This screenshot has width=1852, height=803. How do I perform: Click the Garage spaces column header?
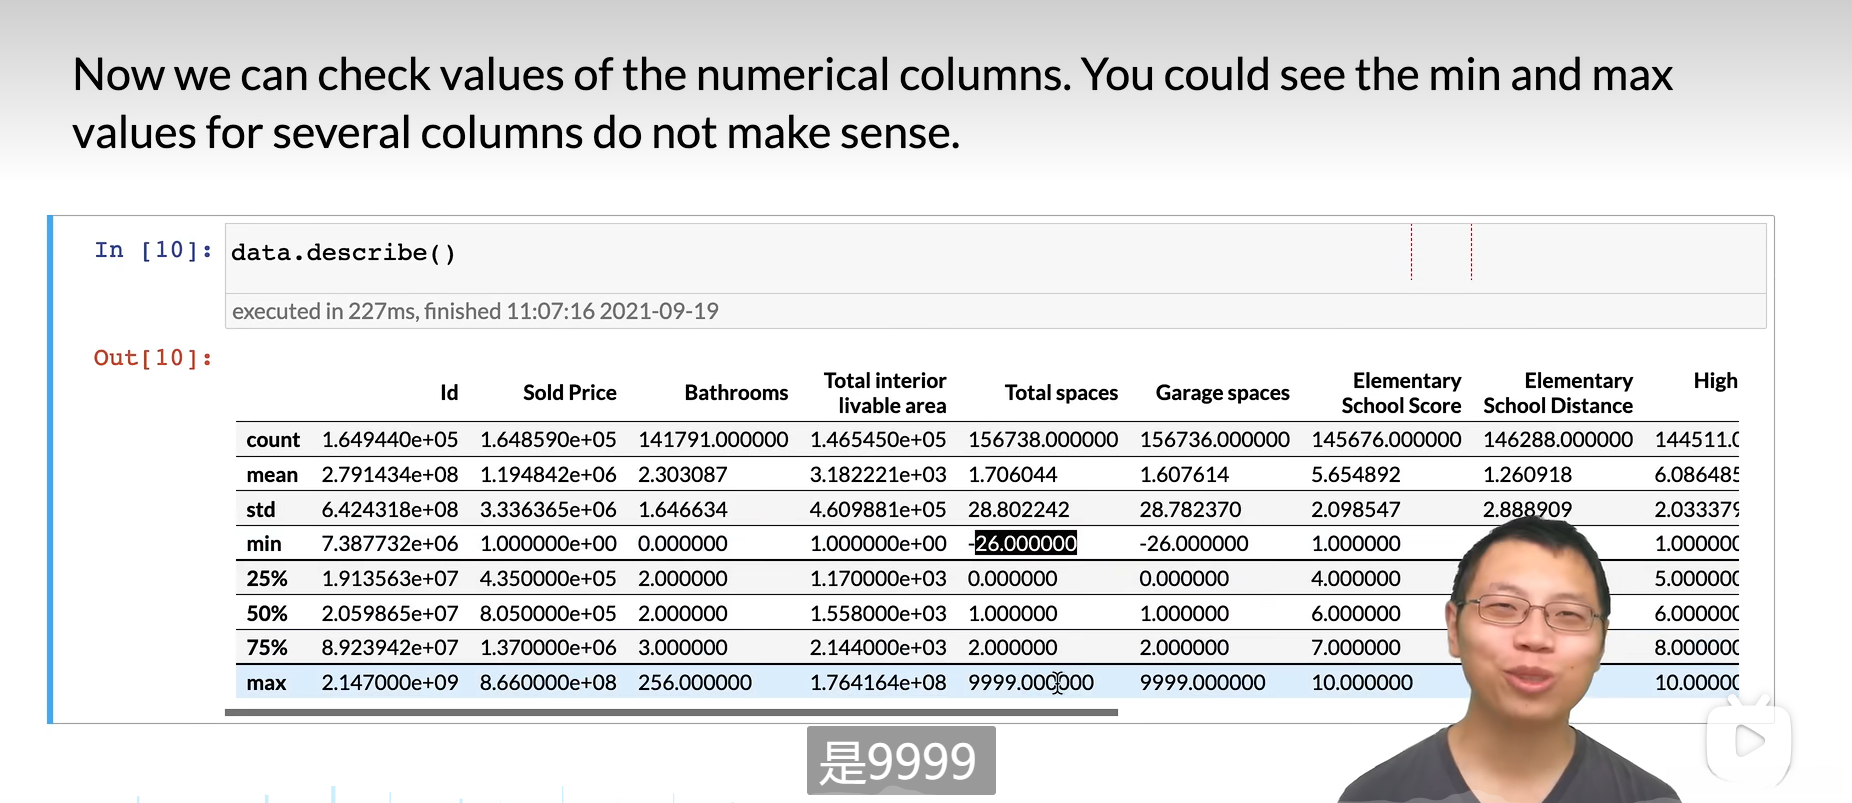click(1222, 393)
